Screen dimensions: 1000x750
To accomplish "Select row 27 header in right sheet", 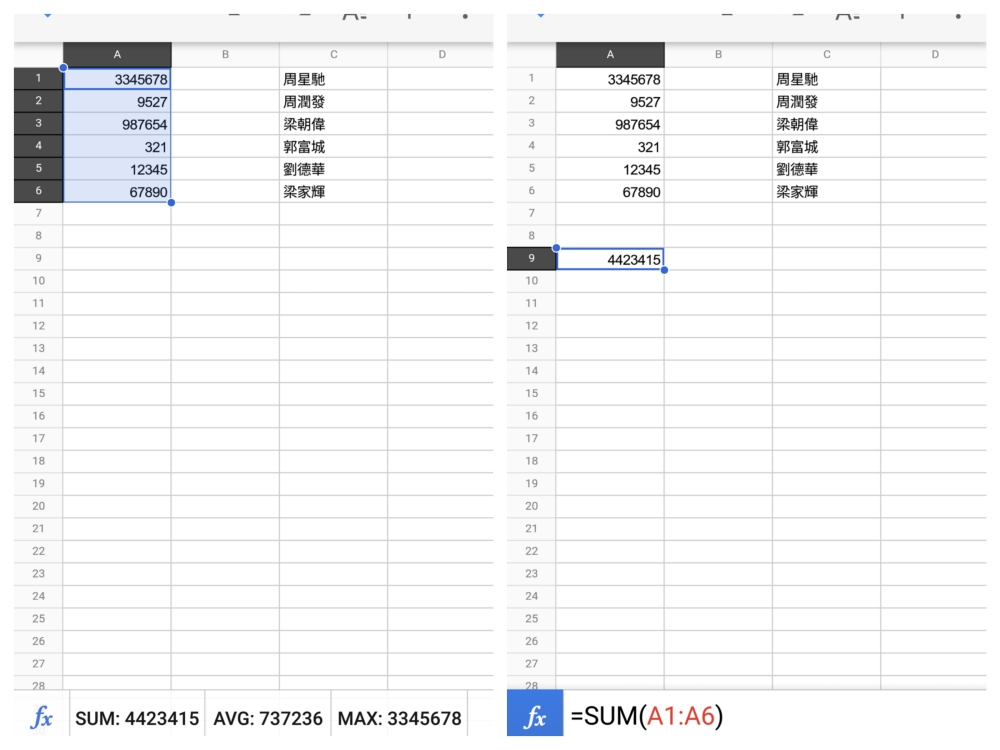I will point(531,663).
